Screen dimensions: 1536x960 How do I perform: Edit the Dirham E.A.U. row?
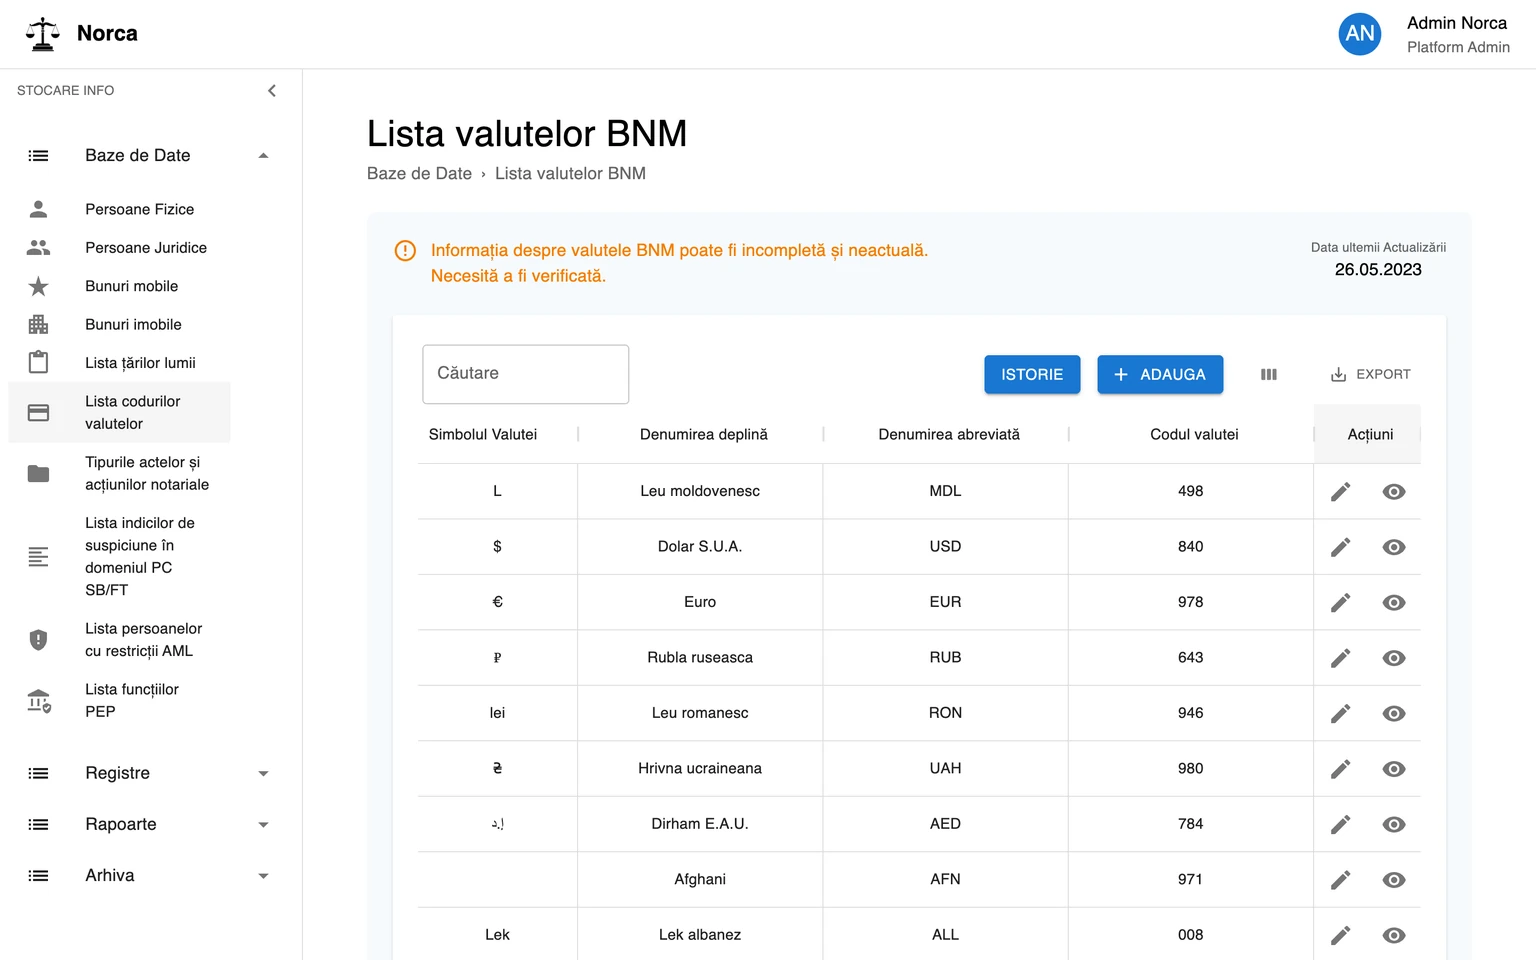[x=1341, y=824]
